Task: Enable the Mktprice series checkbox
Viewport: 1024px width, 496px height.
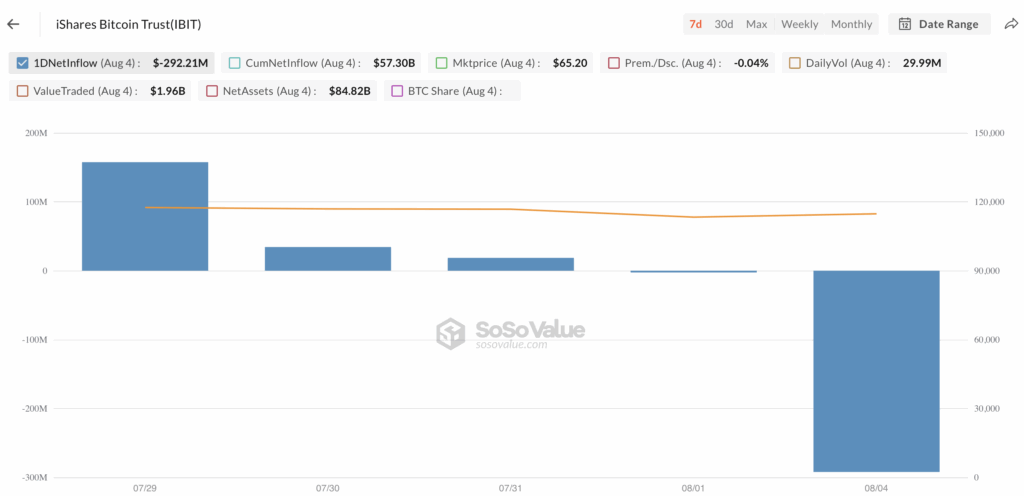Action: (441, 63)
